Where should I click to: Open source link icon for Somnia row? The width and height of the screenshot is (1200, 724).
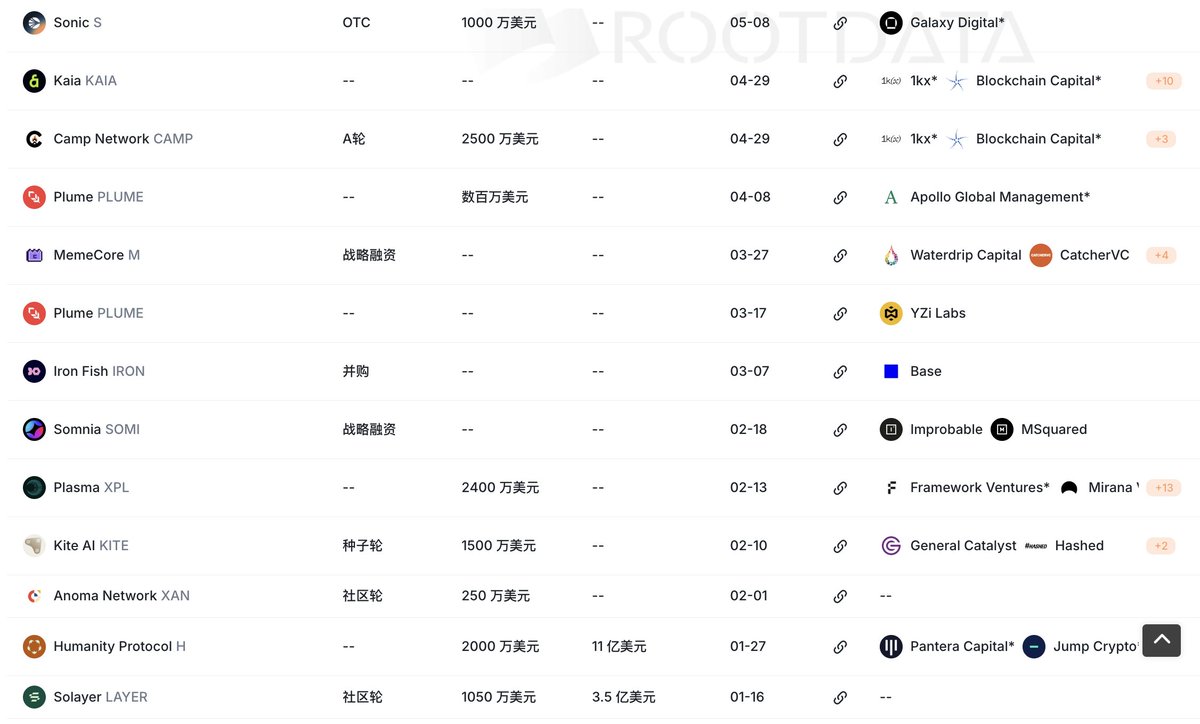[840, 429]
